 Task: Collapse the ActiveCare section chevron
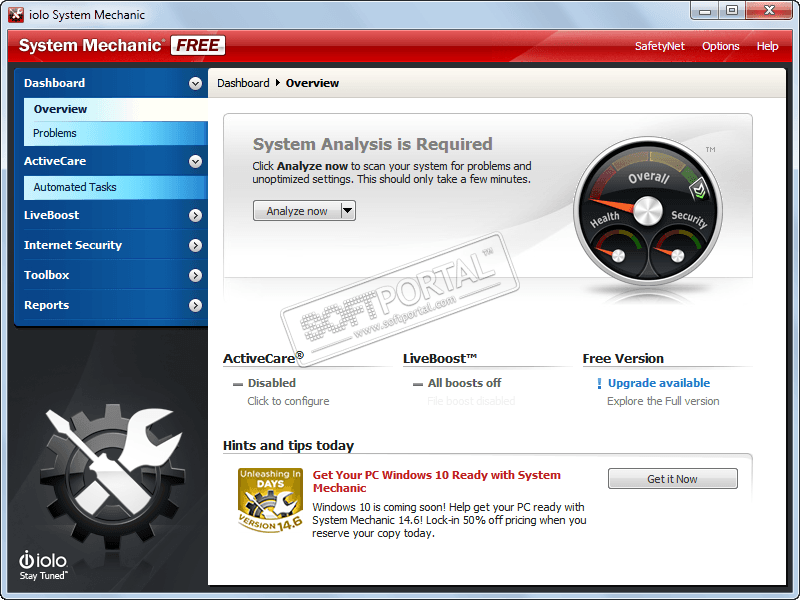pyautogui.click(x=195, y=161)
